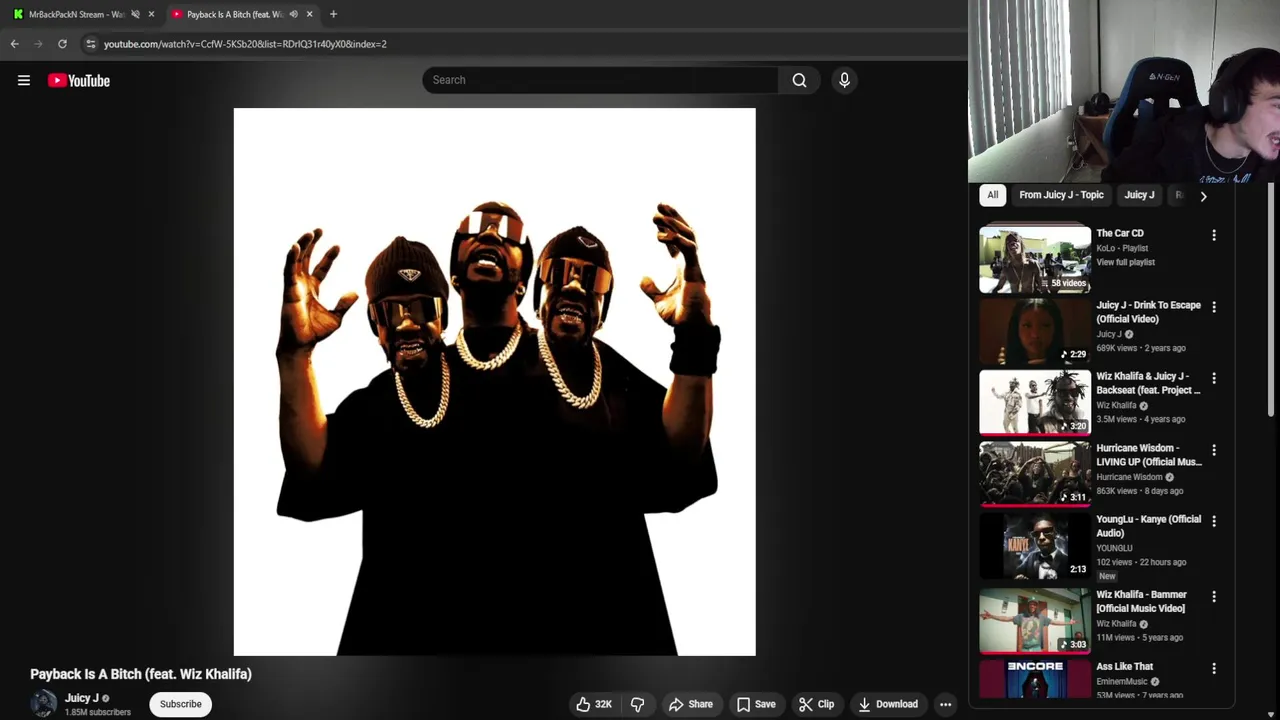Image resolution: width=1280 pixels, height=720 pixels.
Task: Open options for Backseat video
Action: coord(1214,378)
